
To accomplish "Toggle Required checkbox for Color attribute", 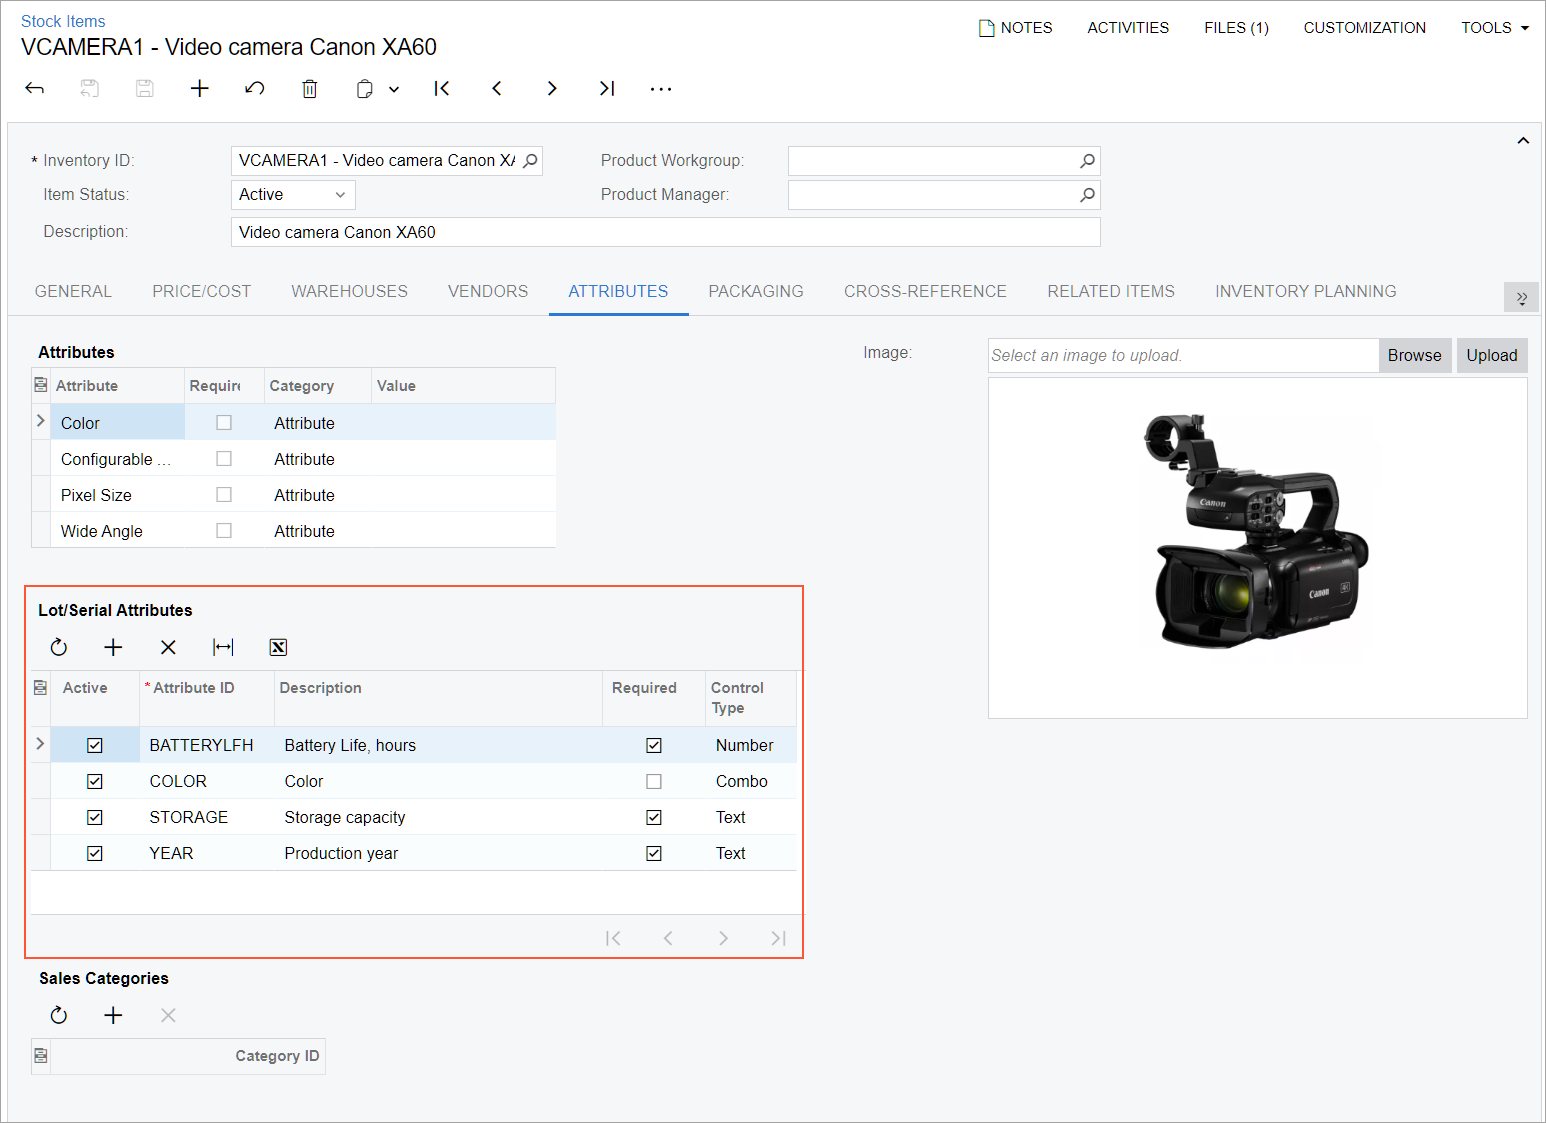I will pyautogui.click(x=224, y=423).
